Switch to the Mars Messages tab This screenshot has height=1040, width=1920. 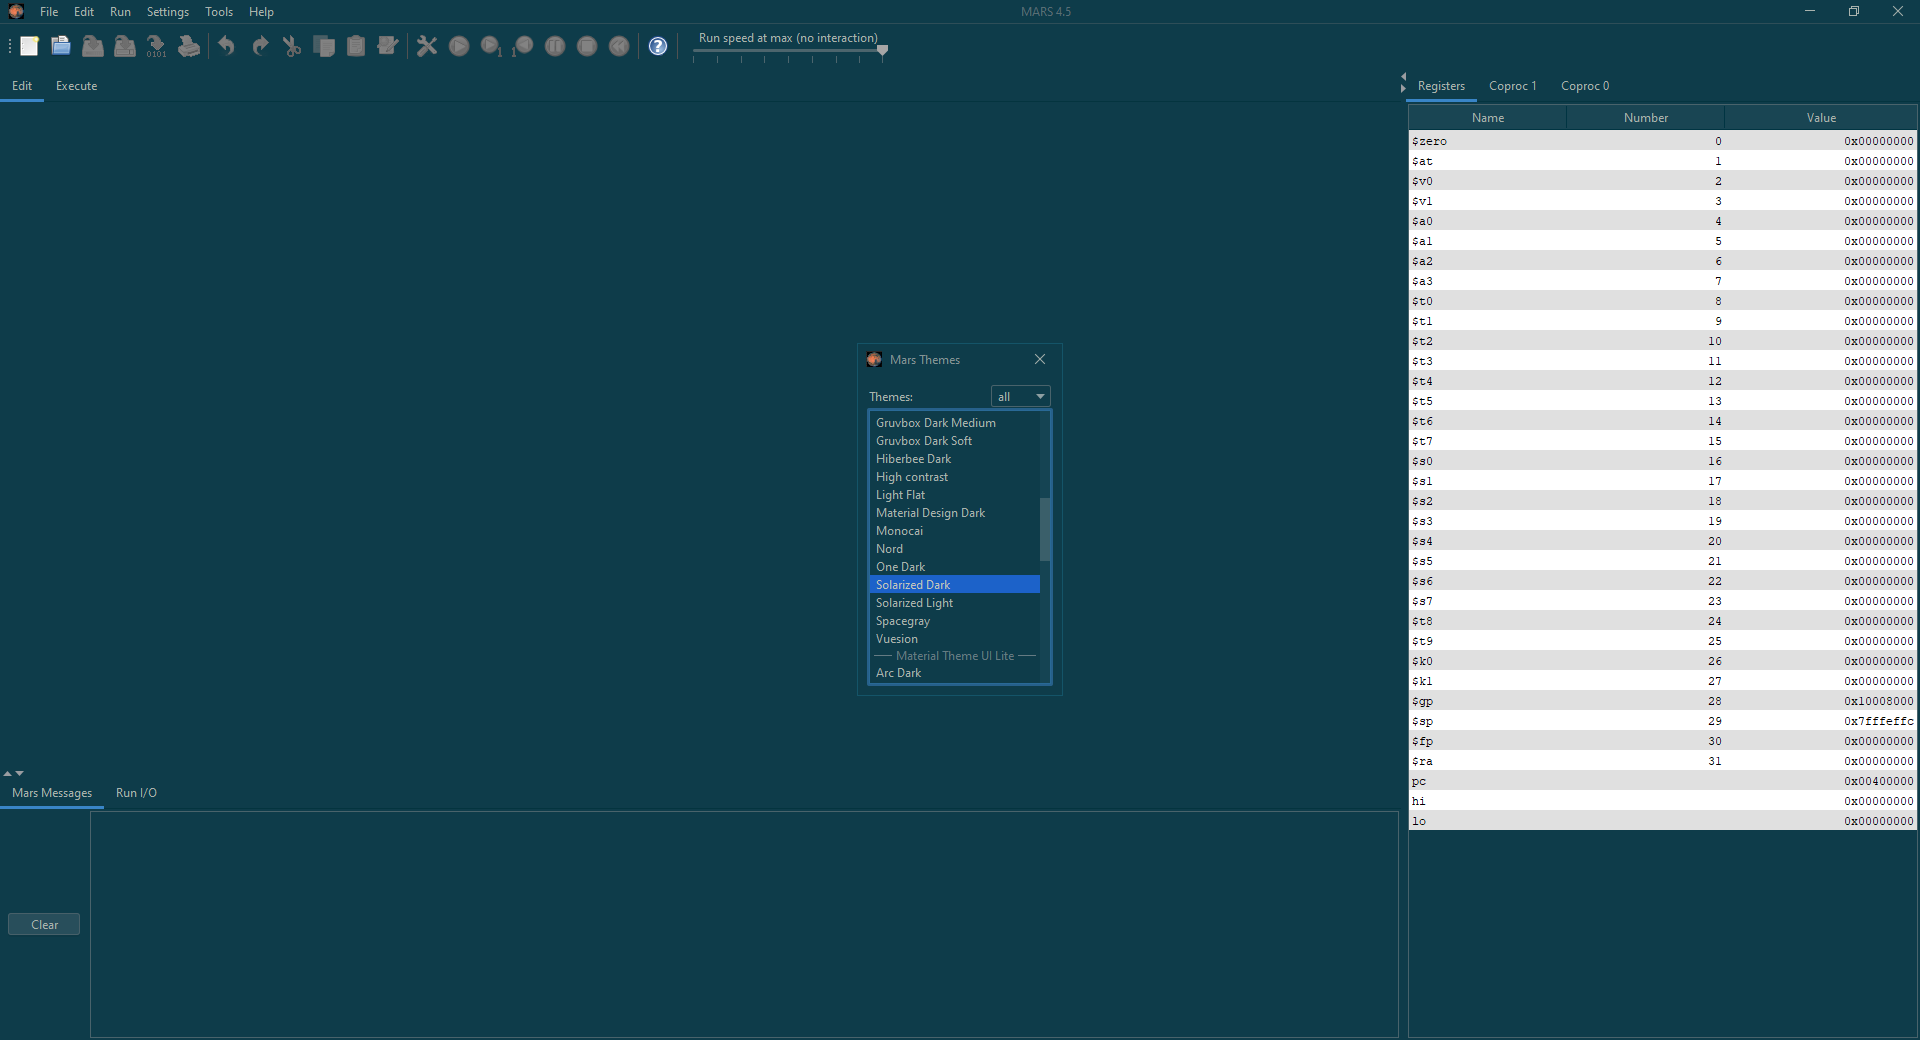coord(52,793)
